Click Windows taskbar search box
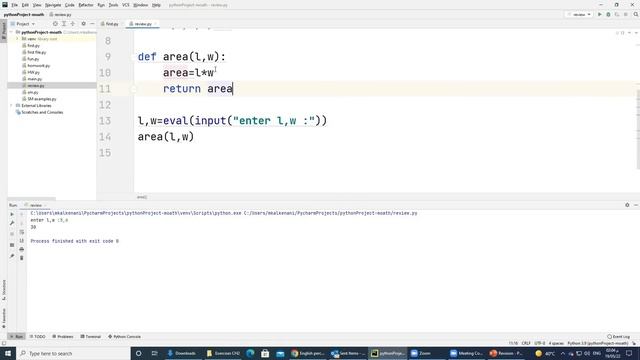 73,353
